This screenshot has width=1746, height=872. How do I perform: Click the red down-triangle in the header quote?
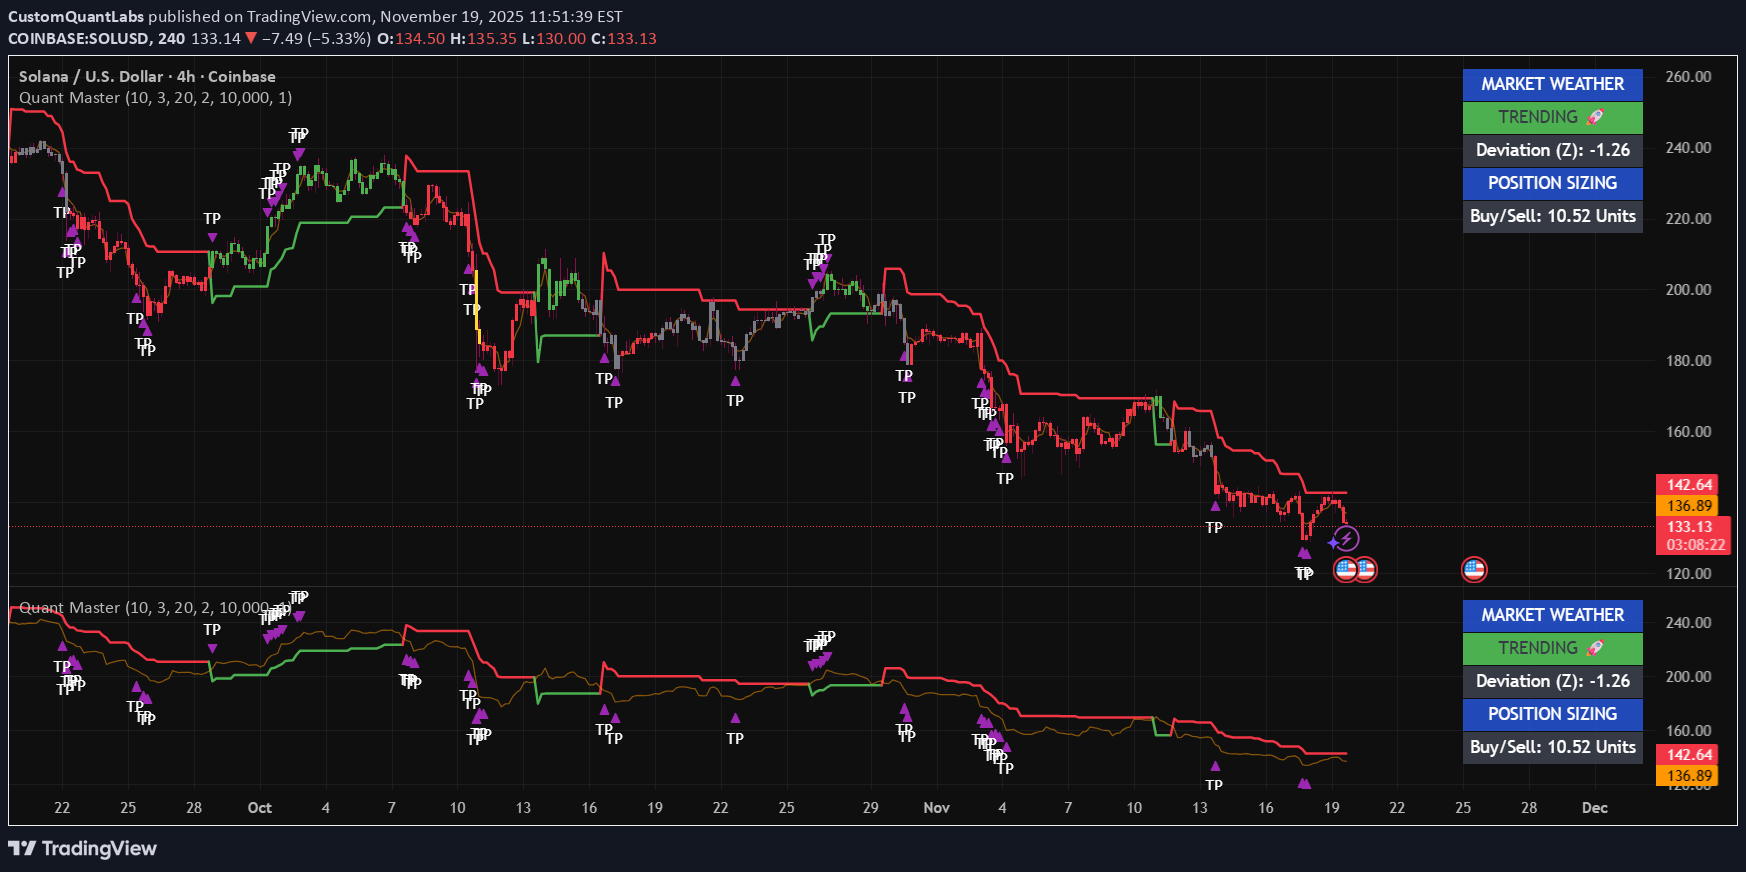point(251,38)
